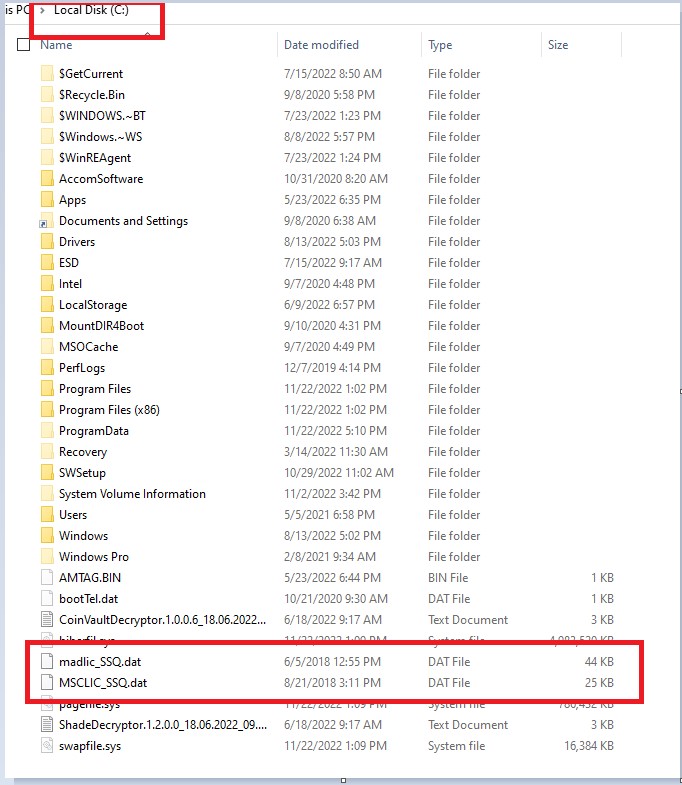Sort files by Date modified column
Image resolution: width=682 pixels, height=785 pixels.
pos(321,45)
